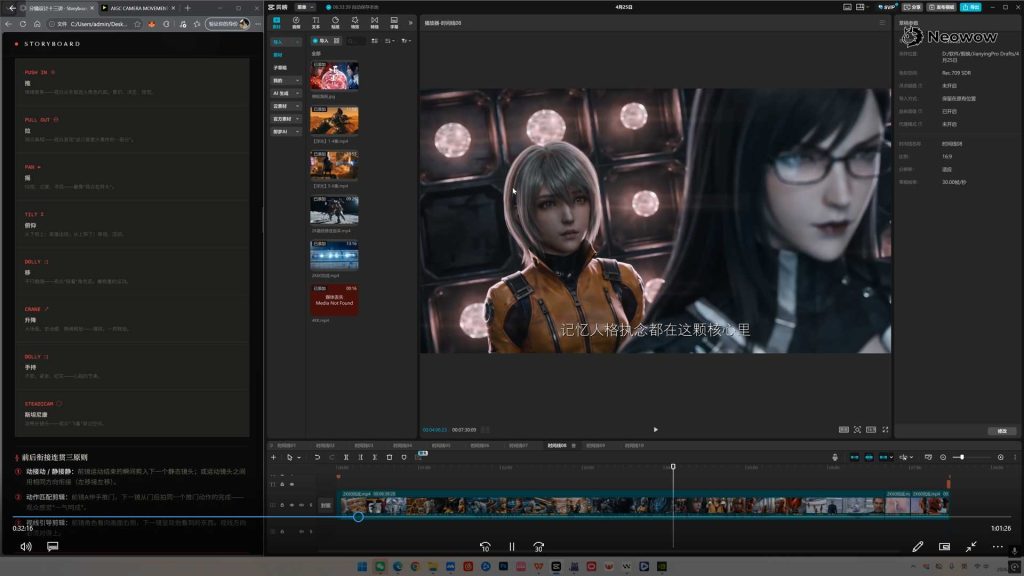Toggle subtitles in the video overlay

(x=53, y=547)
